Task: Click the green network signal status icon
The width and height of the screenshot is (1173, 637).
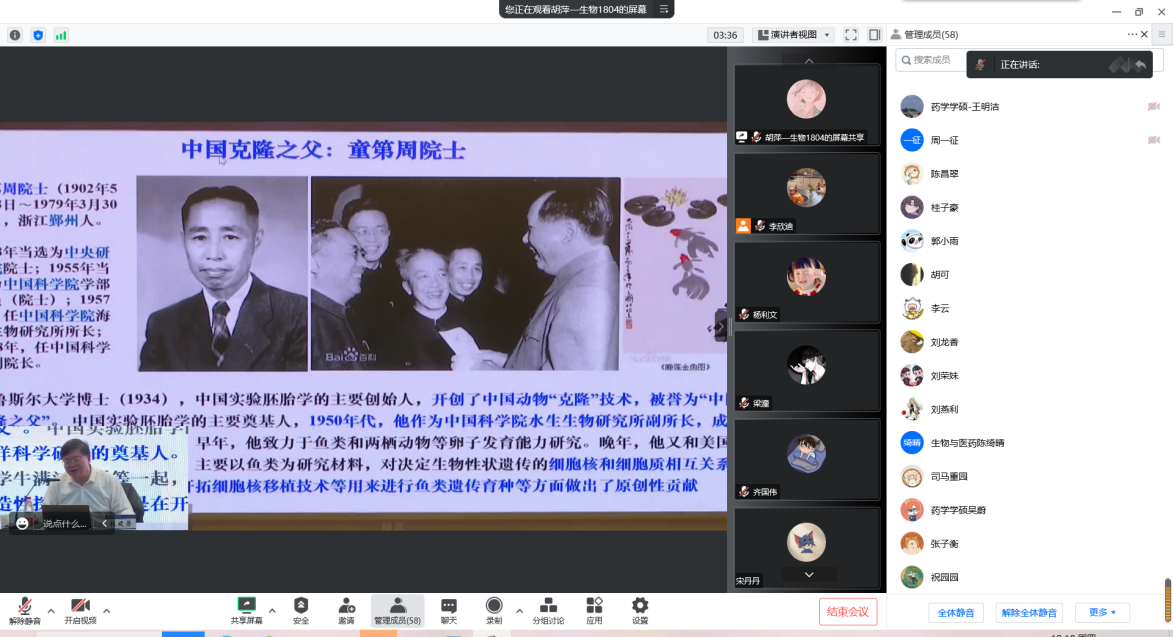Action: (61, 35)
